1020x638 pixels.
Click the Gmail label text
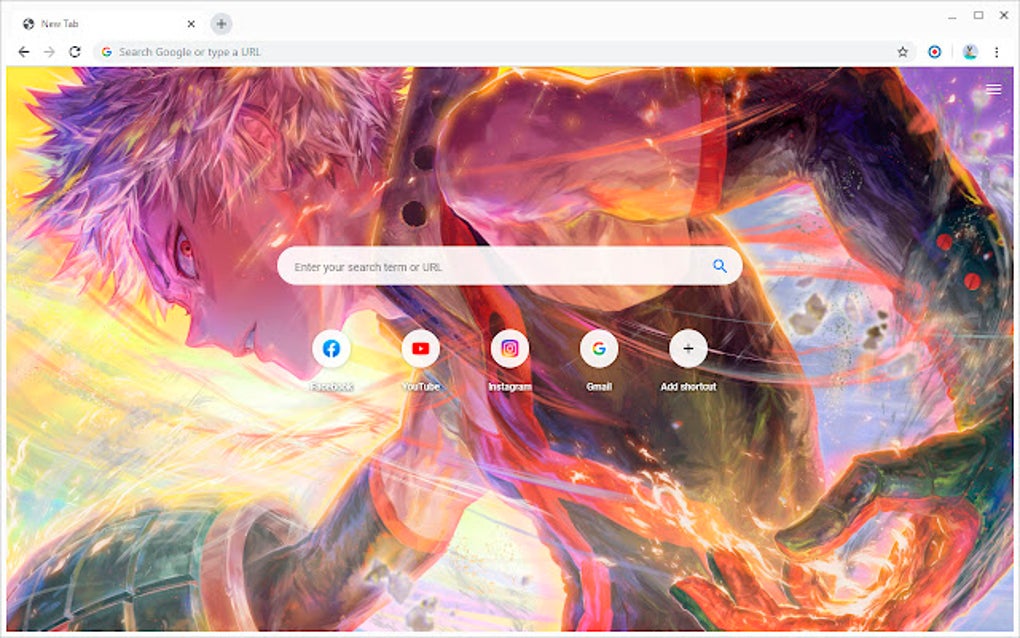598,386
